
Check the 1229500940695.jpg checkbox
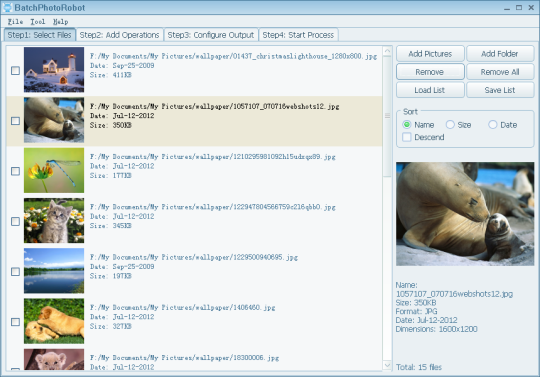[15, 272]
